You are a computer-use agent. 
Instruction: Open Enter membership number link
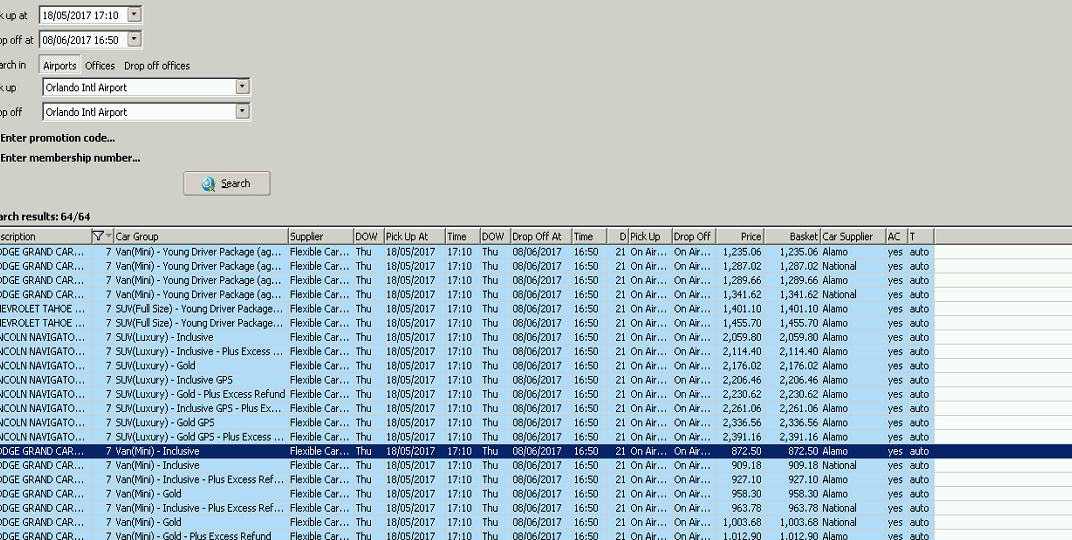point(70,157)
